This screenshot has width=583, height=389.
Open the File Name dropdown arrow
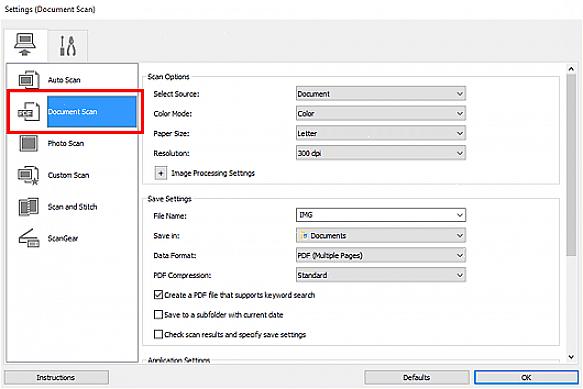pos(460,215)
